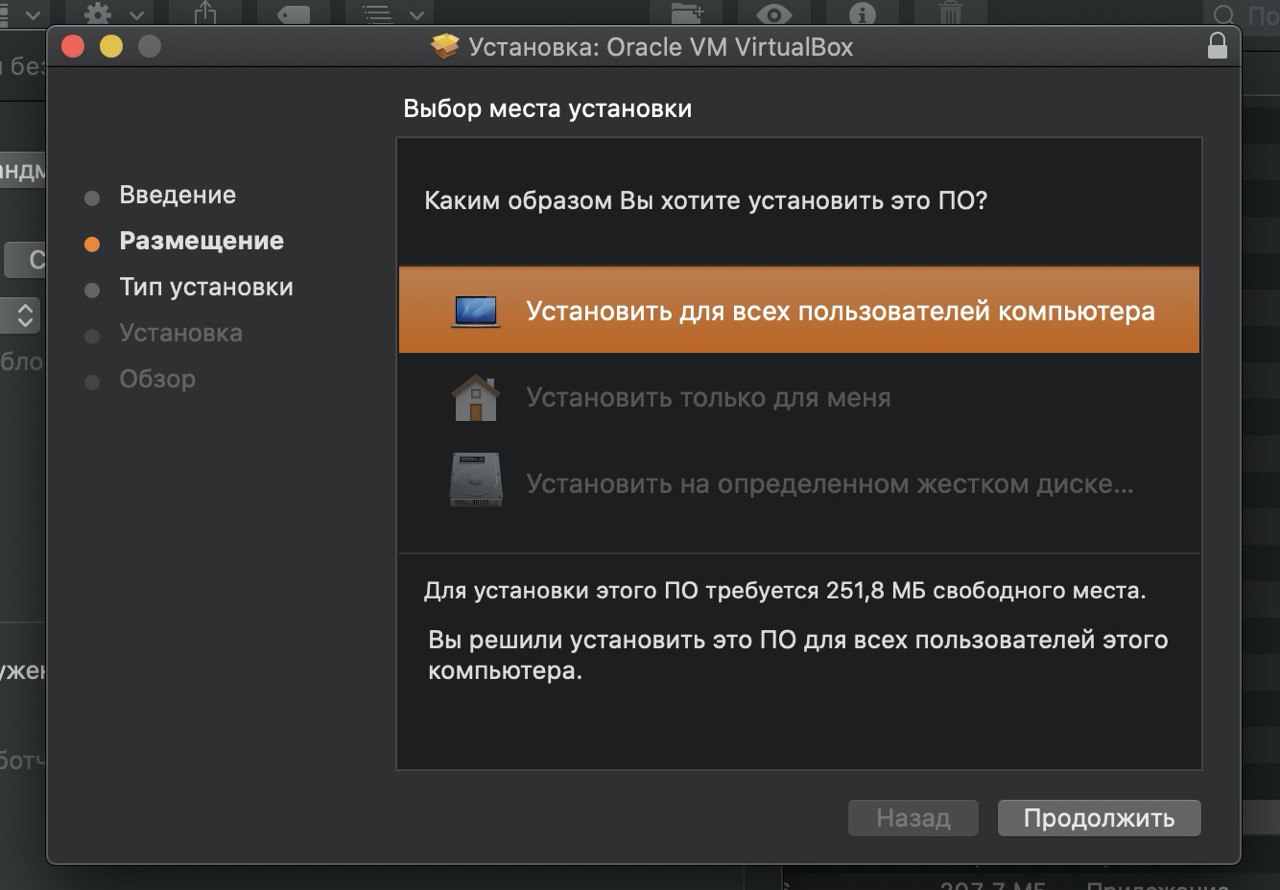Image resolution: width=1280 pixels, height=890 pixels.
Task: Click Finder Get Info toolbar icon
Action: click(x=861, y=13)
